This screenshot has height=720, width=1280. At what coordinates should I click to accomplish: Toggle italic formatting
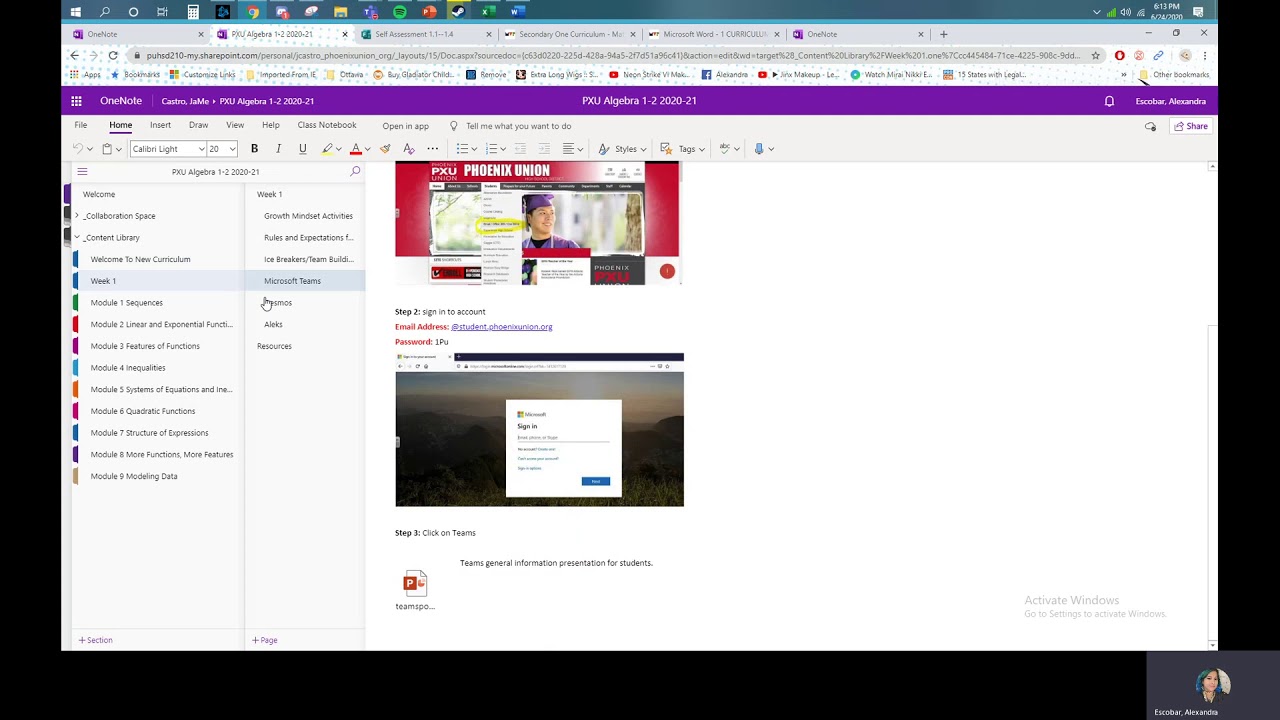coord(278,149)
